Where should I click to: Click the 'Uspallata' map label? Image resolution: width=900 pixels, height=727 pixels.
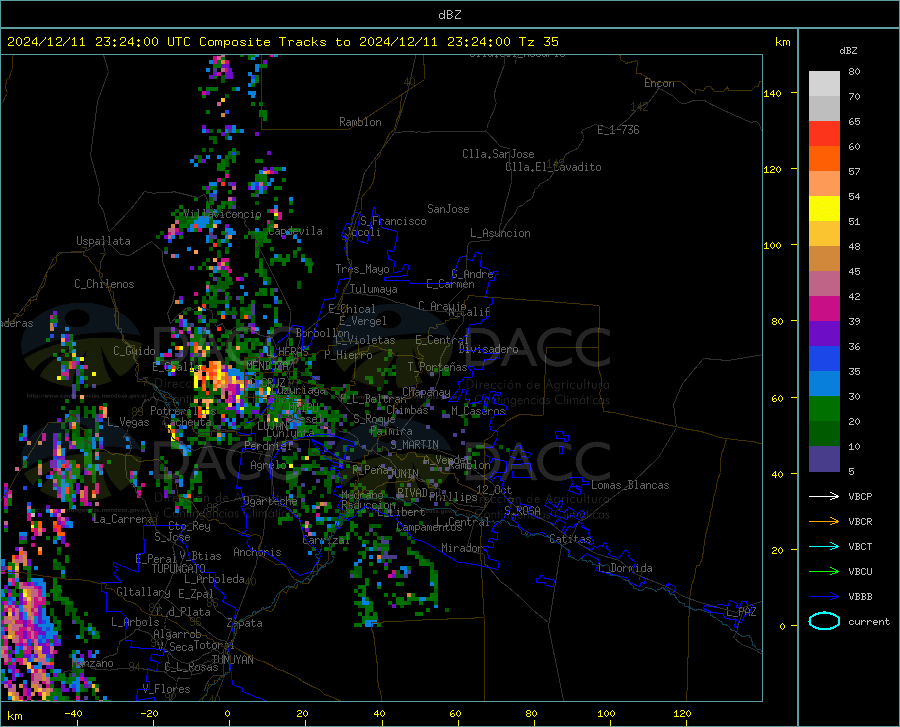coord(103,241)
